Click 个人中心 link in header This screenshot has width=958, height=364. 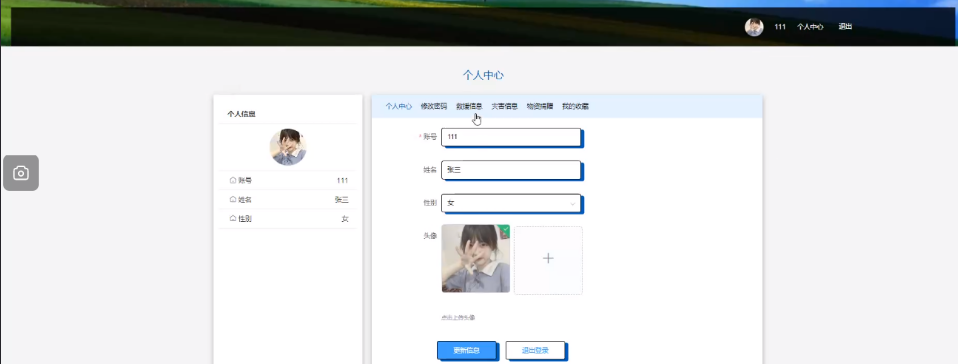810,27
